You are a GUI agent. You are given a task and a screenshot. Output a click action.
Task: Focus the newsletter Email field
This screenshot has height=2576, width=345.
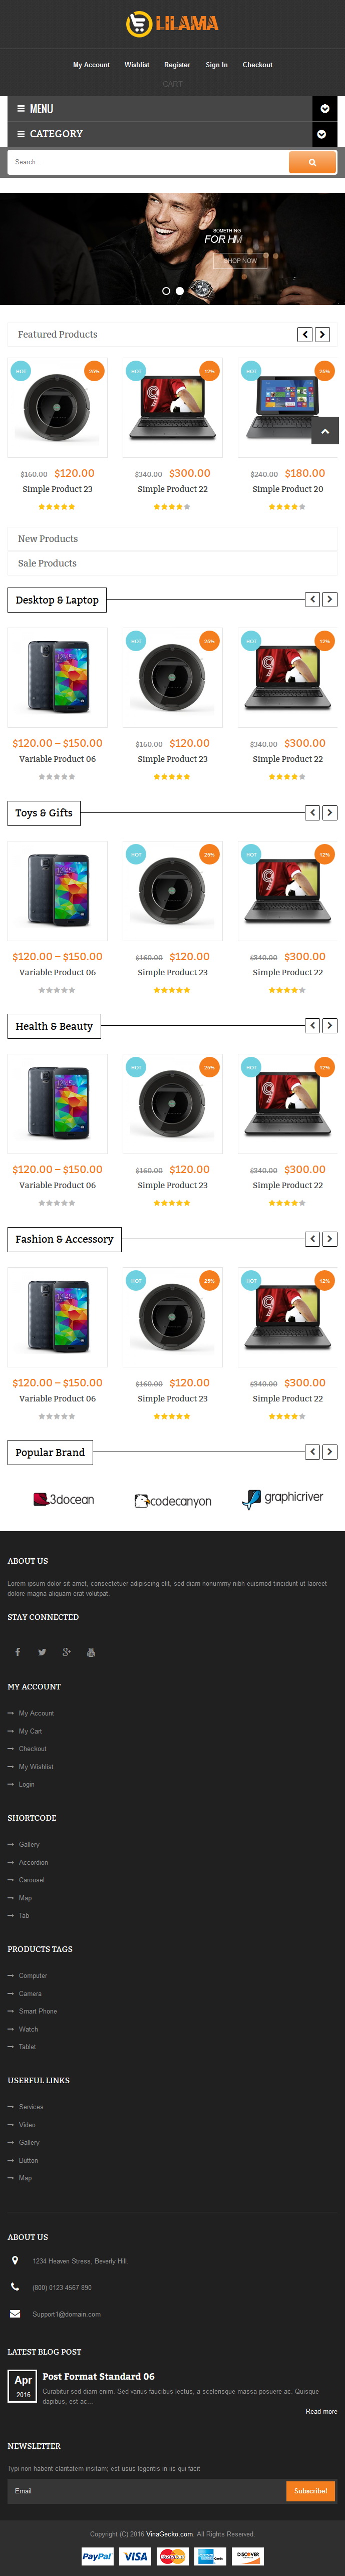point(146,2491)
